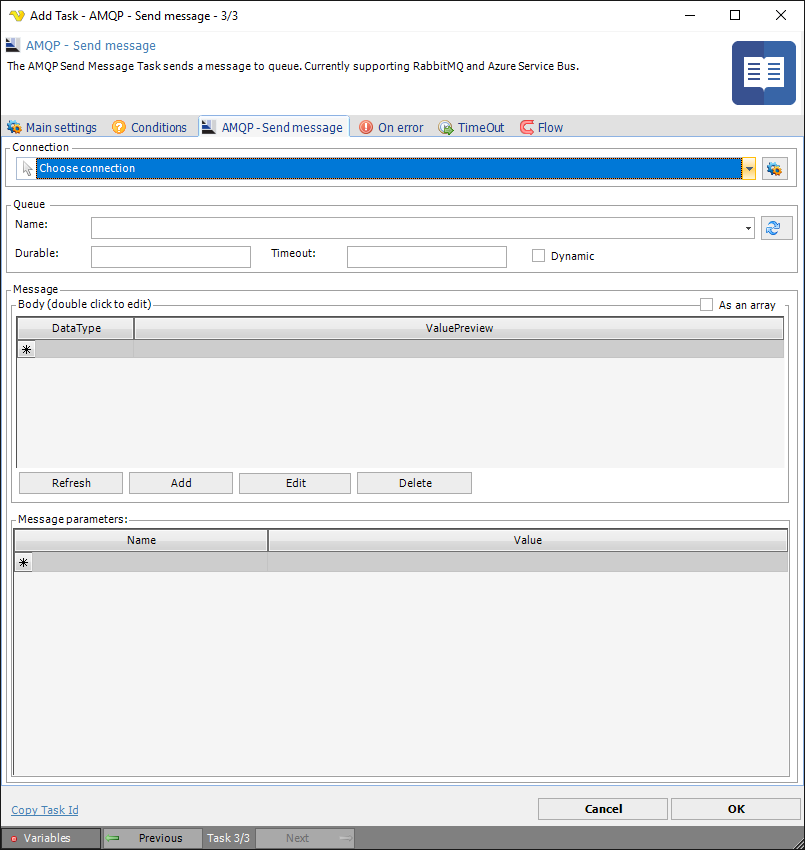The image size is (805, 850).
Task: Click the Copy Task Id link
Action: coord(45,810)
